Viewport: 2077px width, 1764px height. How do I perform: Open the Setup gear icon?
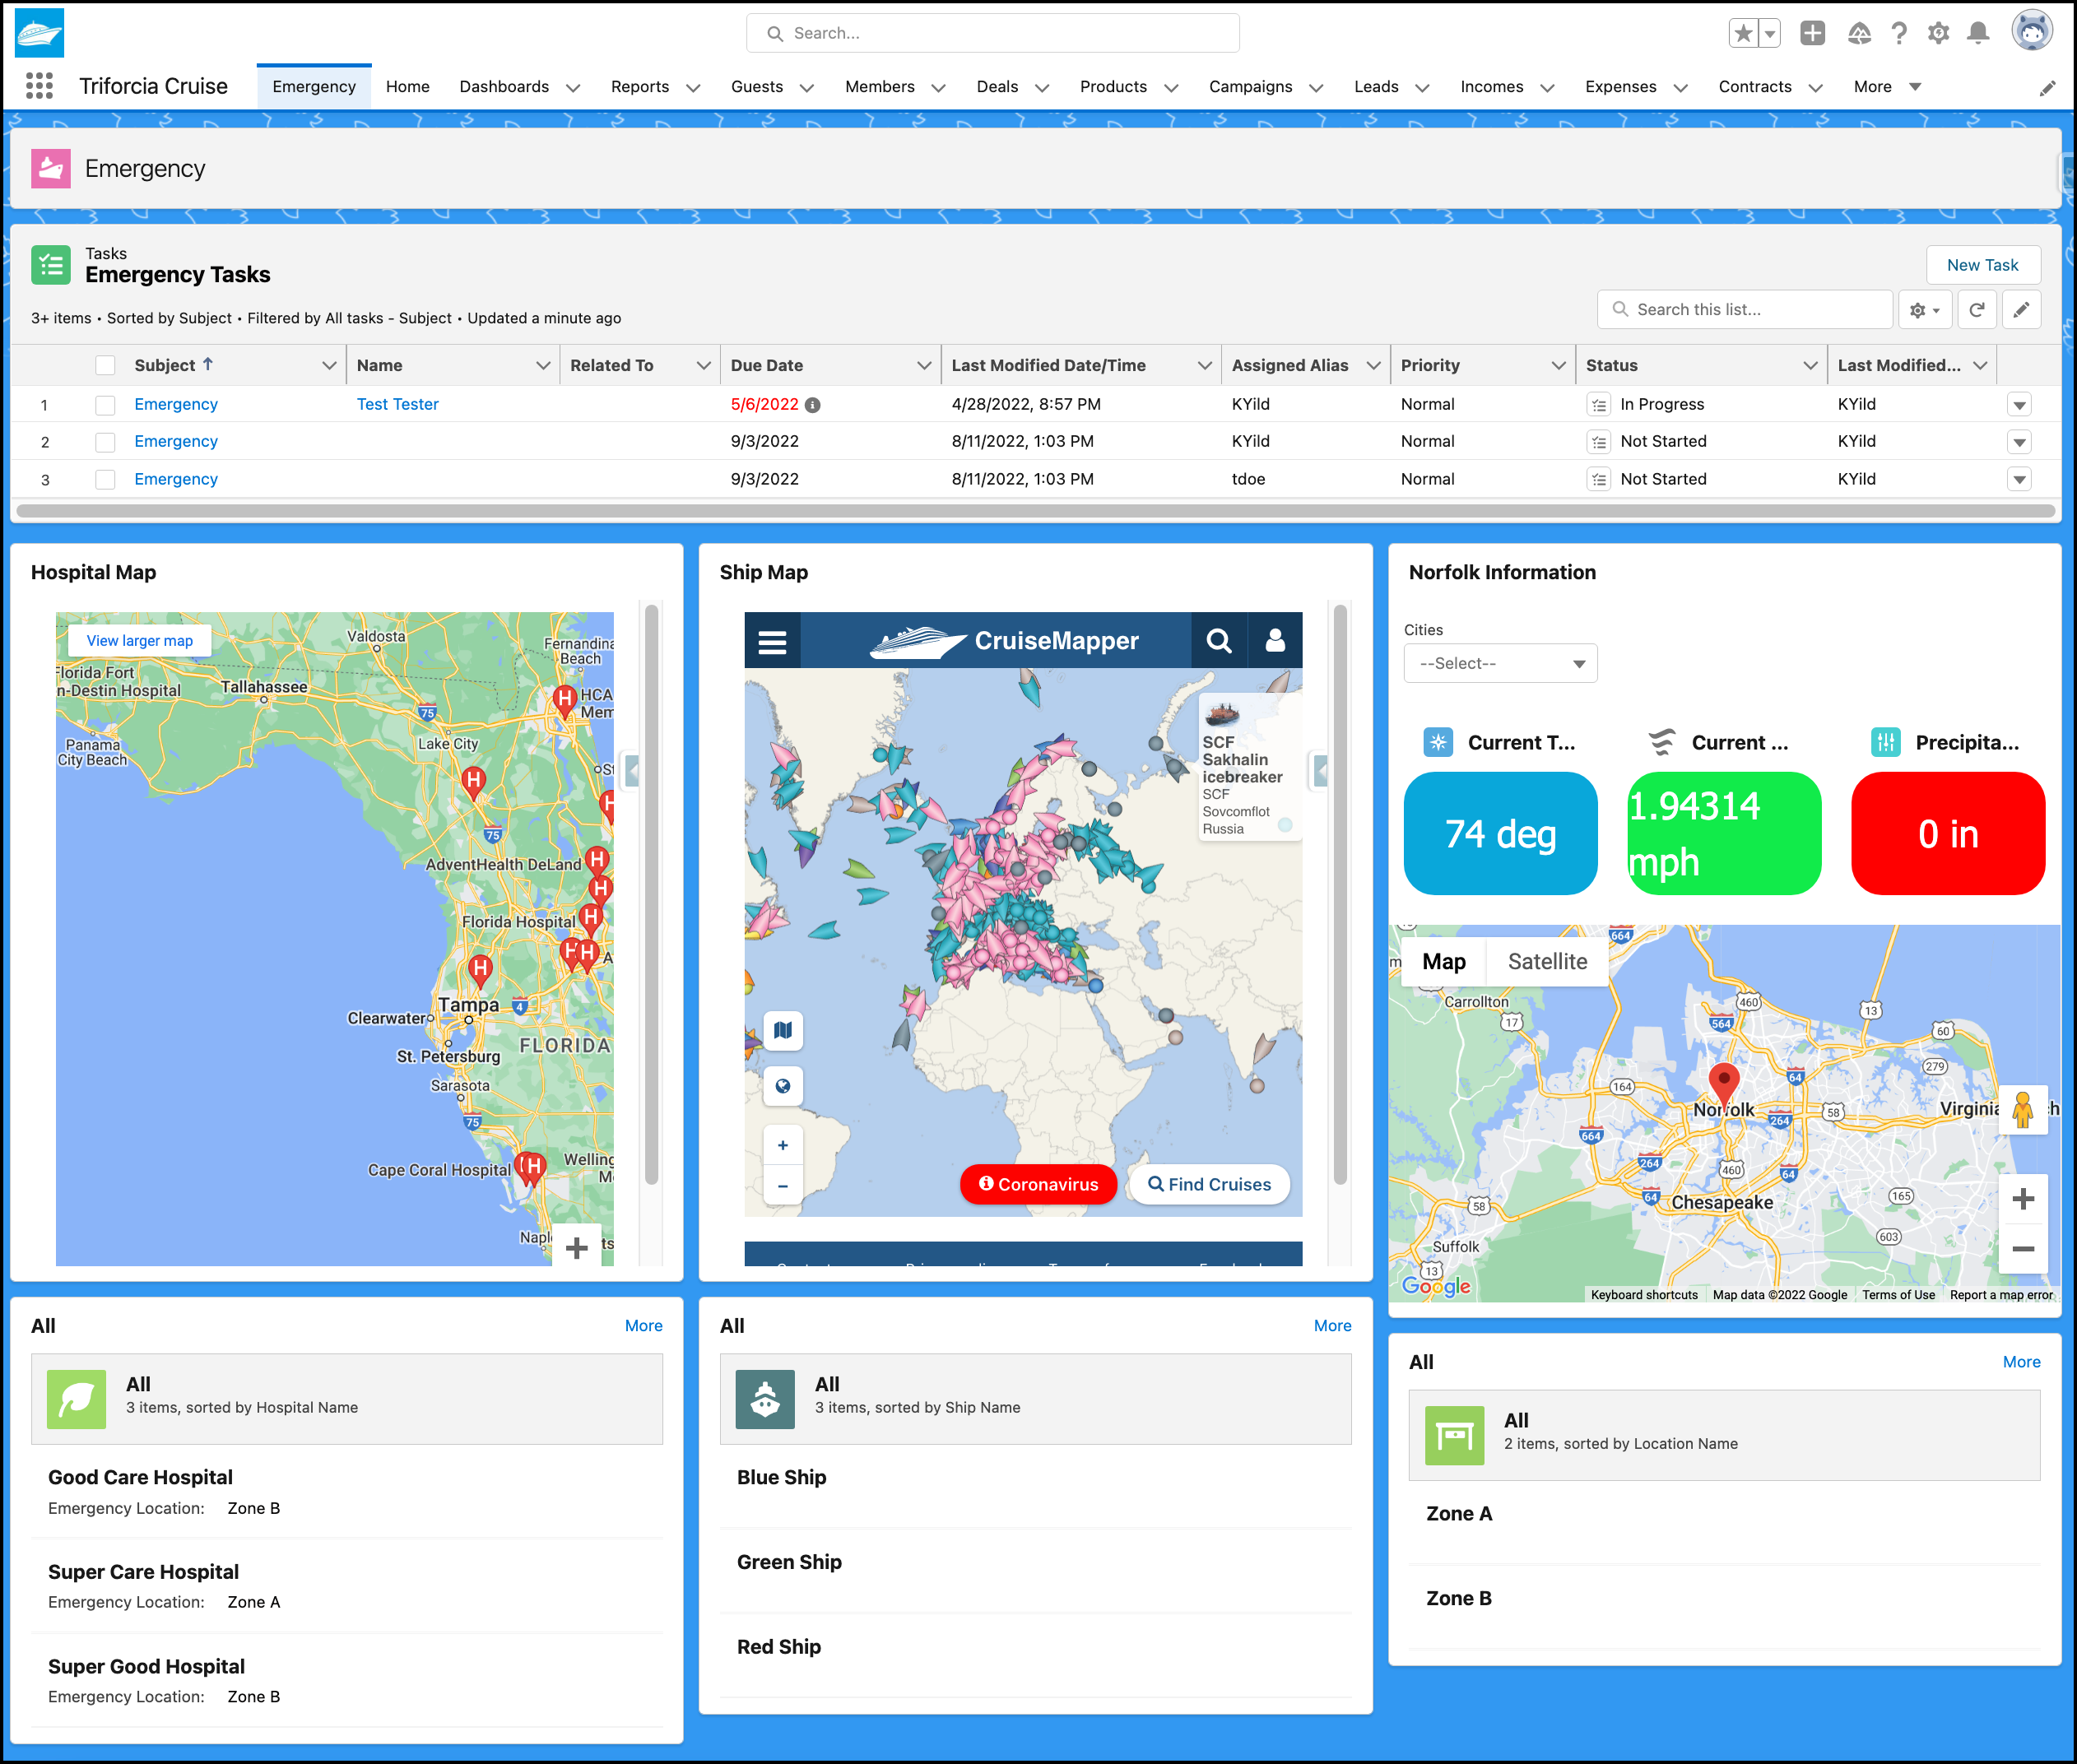point(1938,33)
